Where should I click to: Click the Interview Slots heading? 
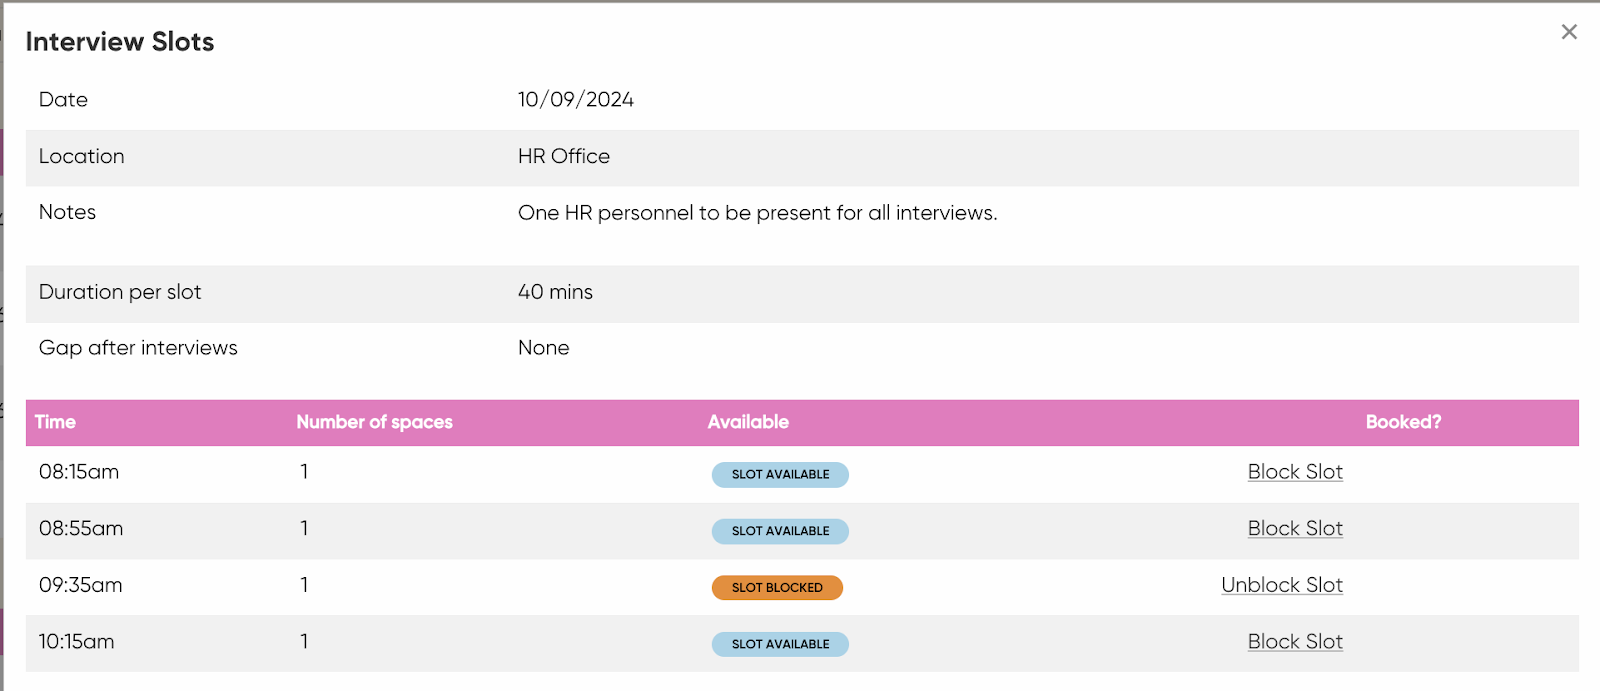coord(120,42)
